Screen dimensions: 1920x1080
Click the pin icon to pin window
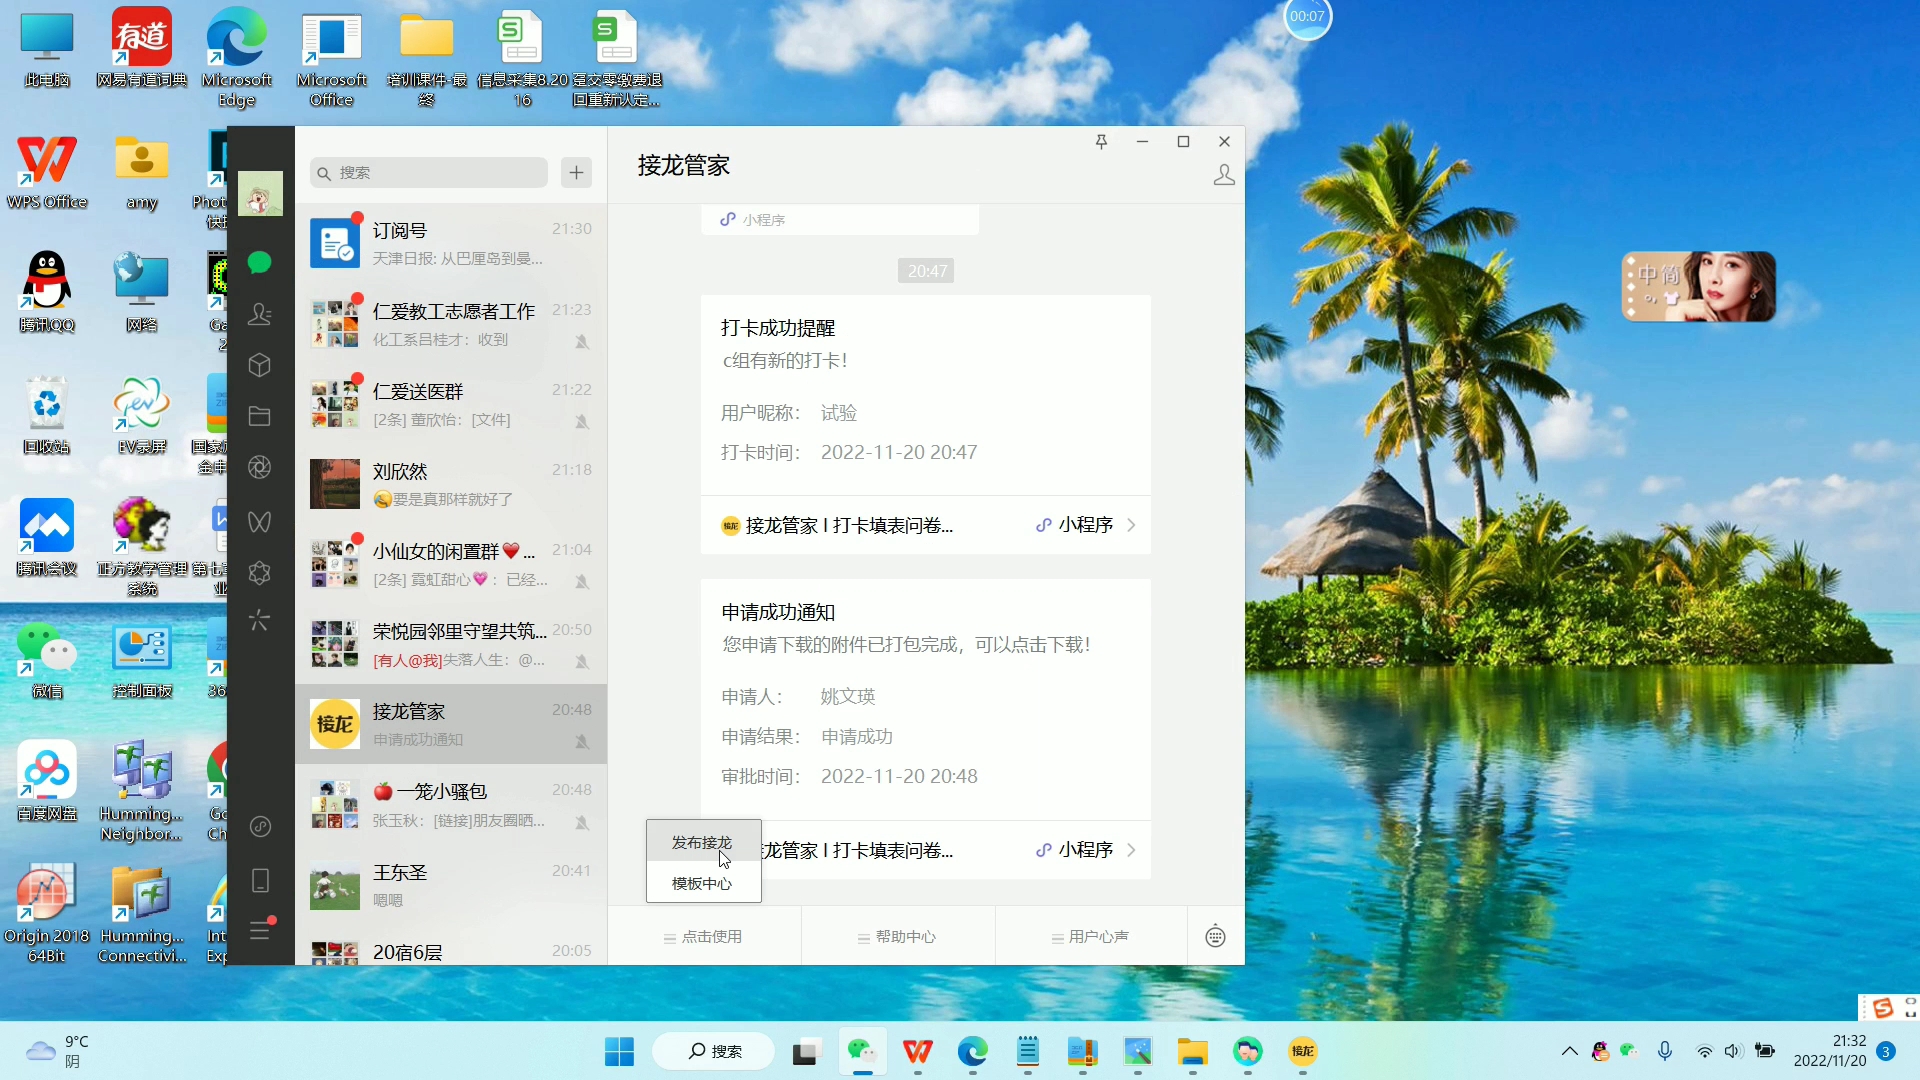tap(1101, 141)
